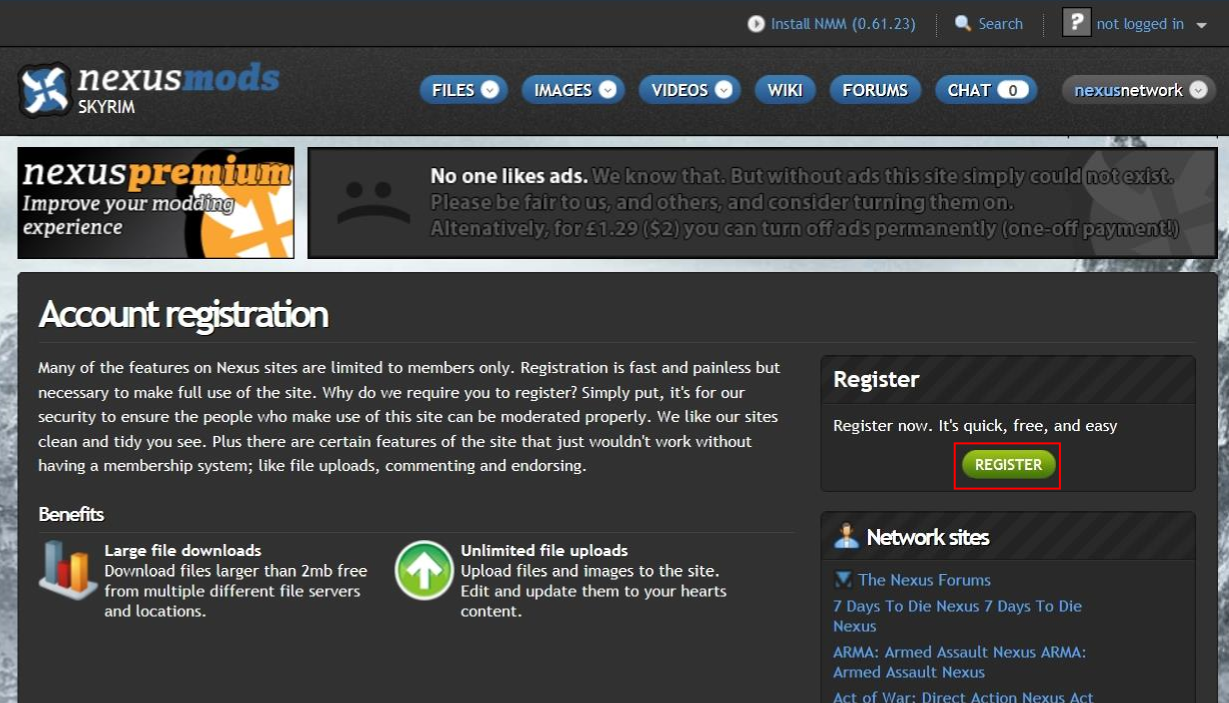
Task: Open 7 Days To Die Nexus link
Action: click(x=957, y=616)
